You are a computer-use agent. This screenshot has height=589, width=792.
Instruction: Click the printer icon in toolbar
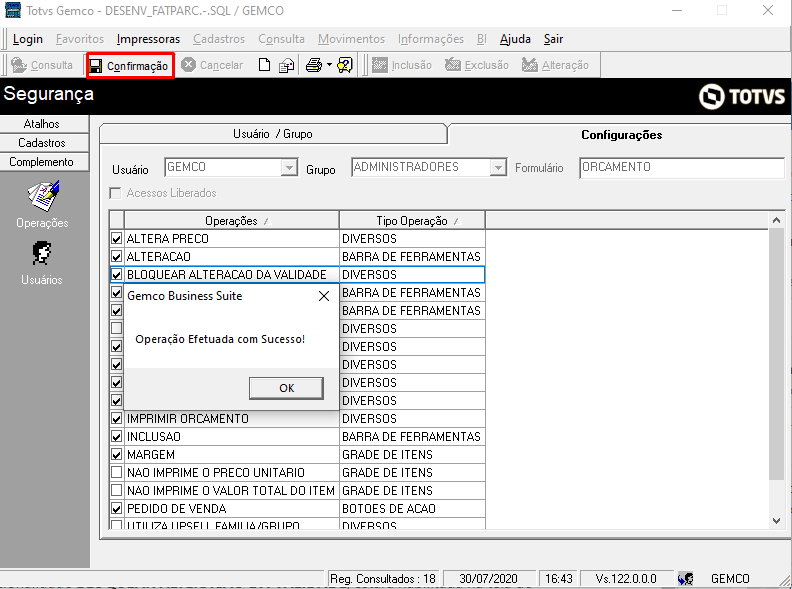(x=314, y=65)
